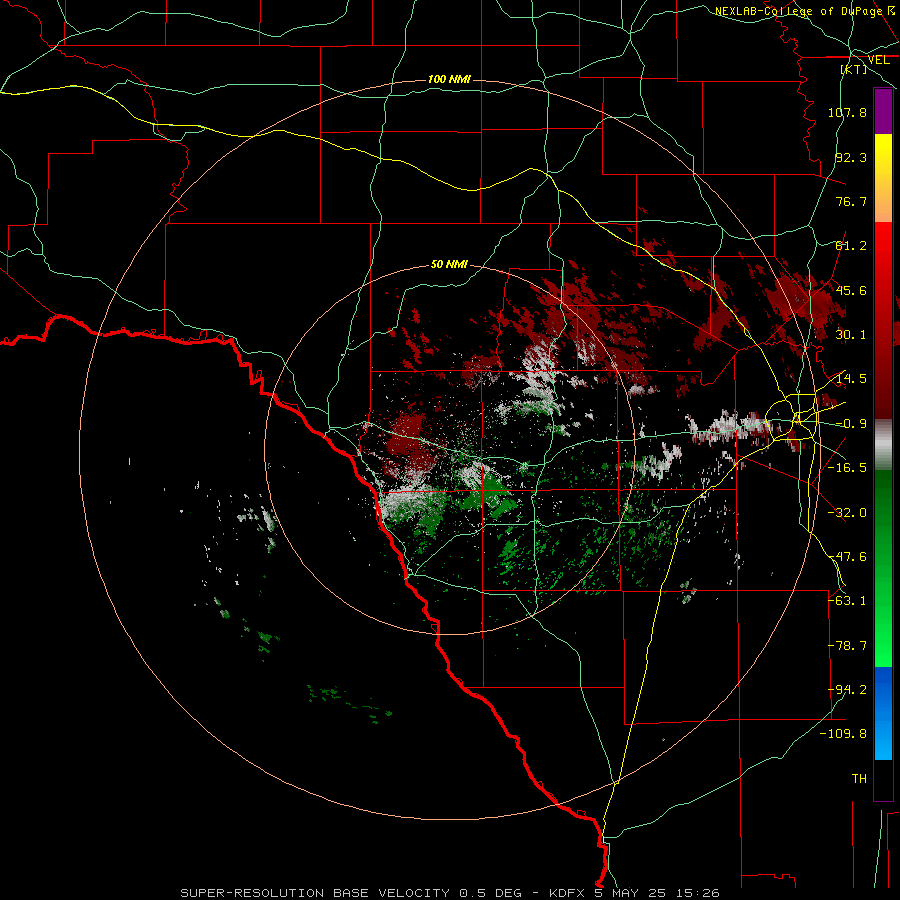Screen dimensions: 900x900
Task: Click the TH threshold label in legend
Action: (x=859, y=779)
